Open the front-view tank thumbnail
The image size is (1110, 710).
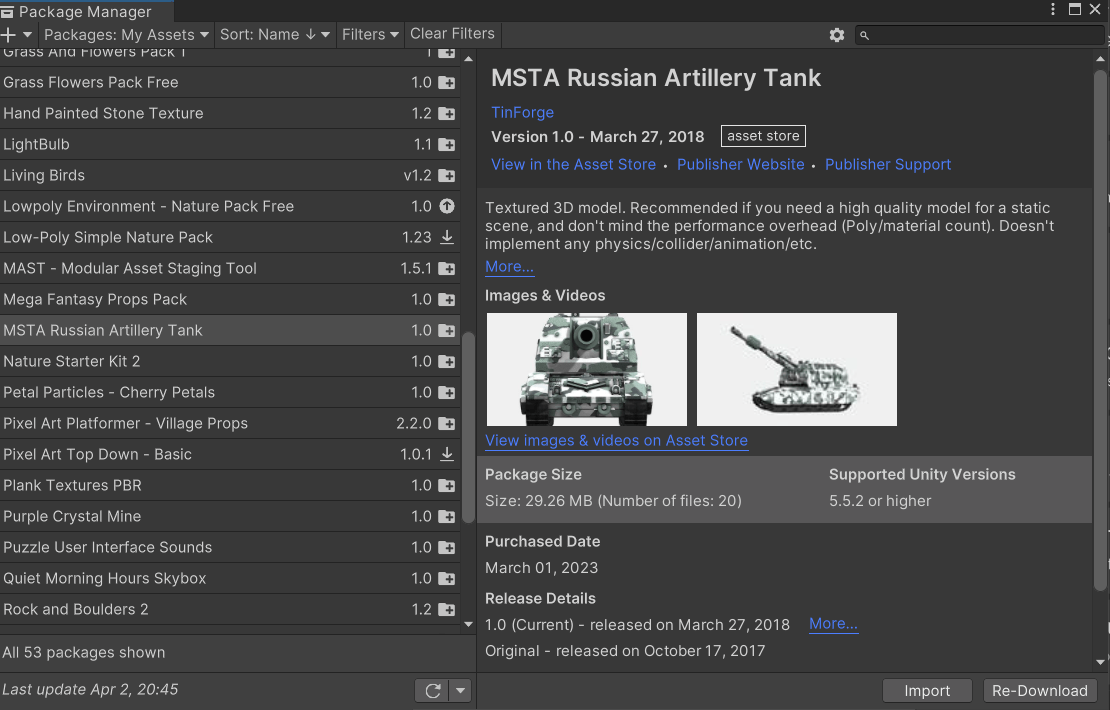coord(587,370)
